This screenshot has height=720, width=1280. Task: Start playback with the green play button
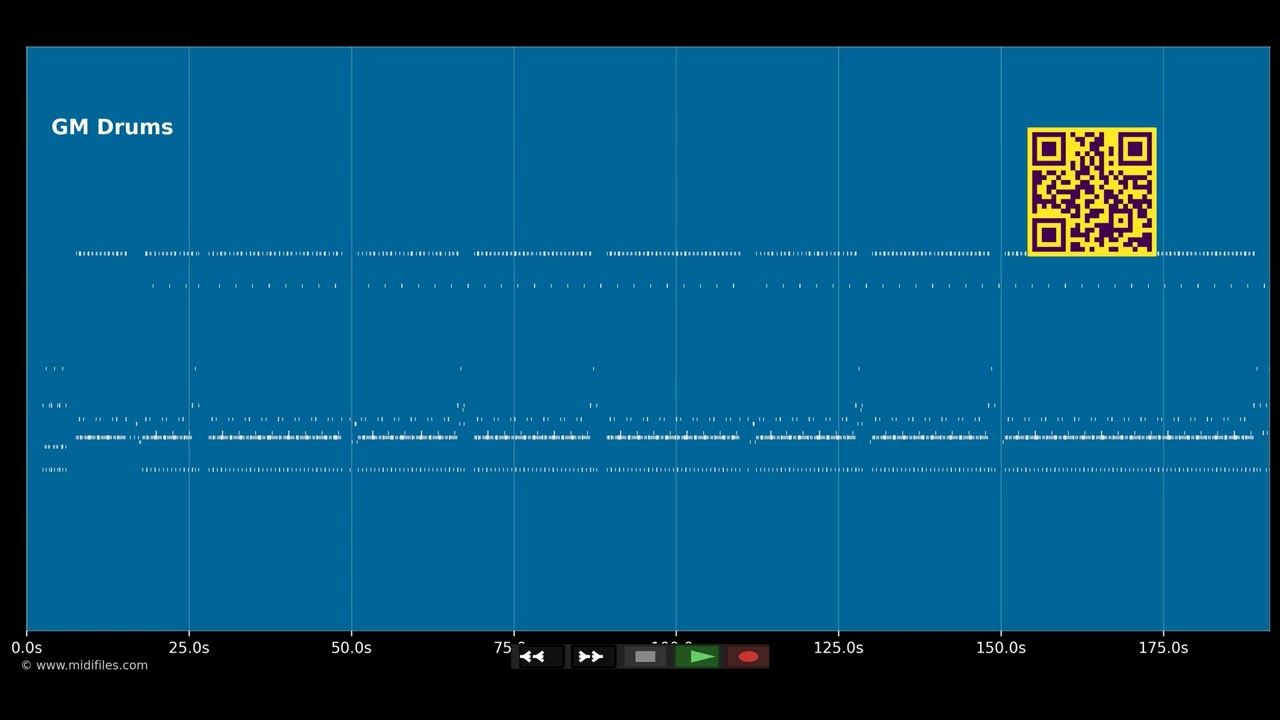point(698,657)
